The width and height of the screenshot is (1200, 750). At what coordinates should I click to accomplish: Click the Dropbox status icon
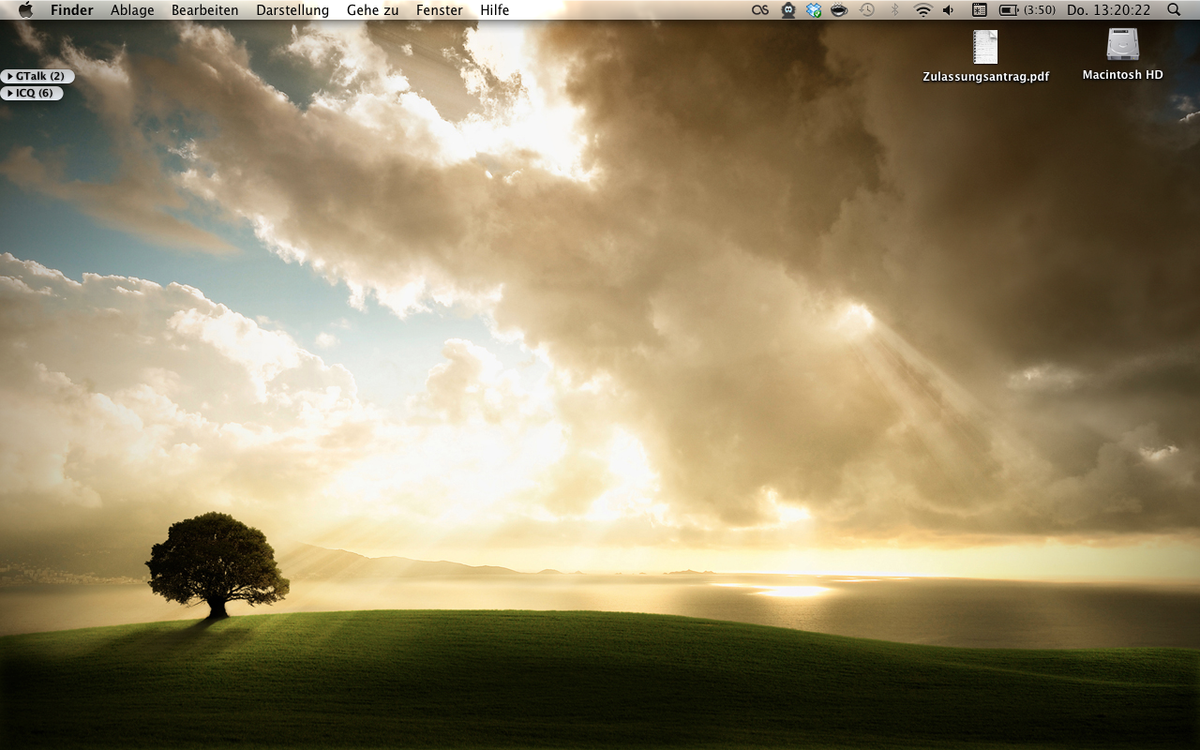(814, 10)
